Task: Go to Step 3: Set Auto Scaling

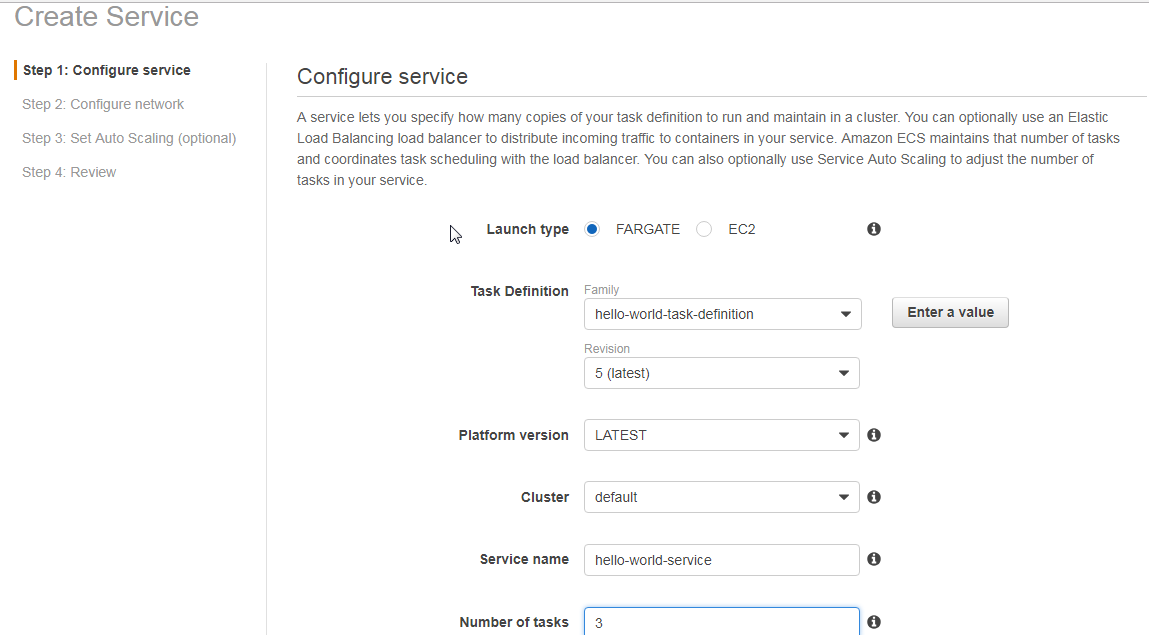Action: pos(129,138)
